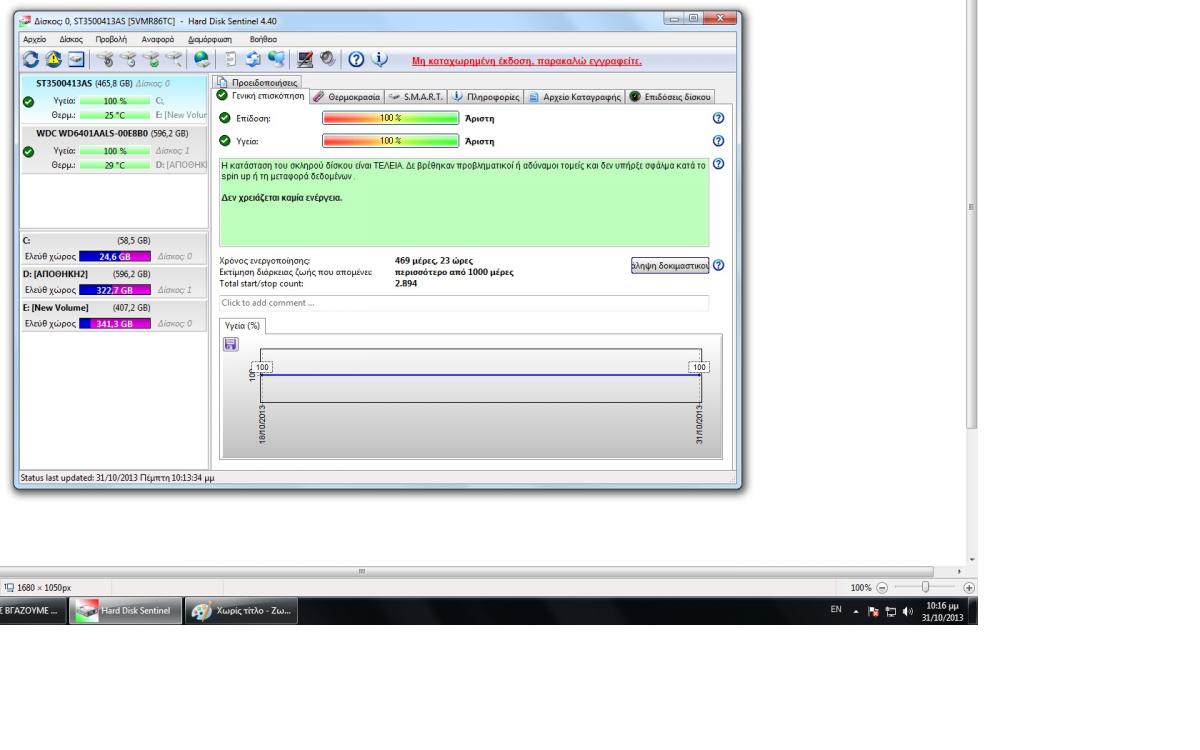The image size is (1200, 750).
Task: Select the Γενική επισκόπηση tab
Action: pos(260,96)
